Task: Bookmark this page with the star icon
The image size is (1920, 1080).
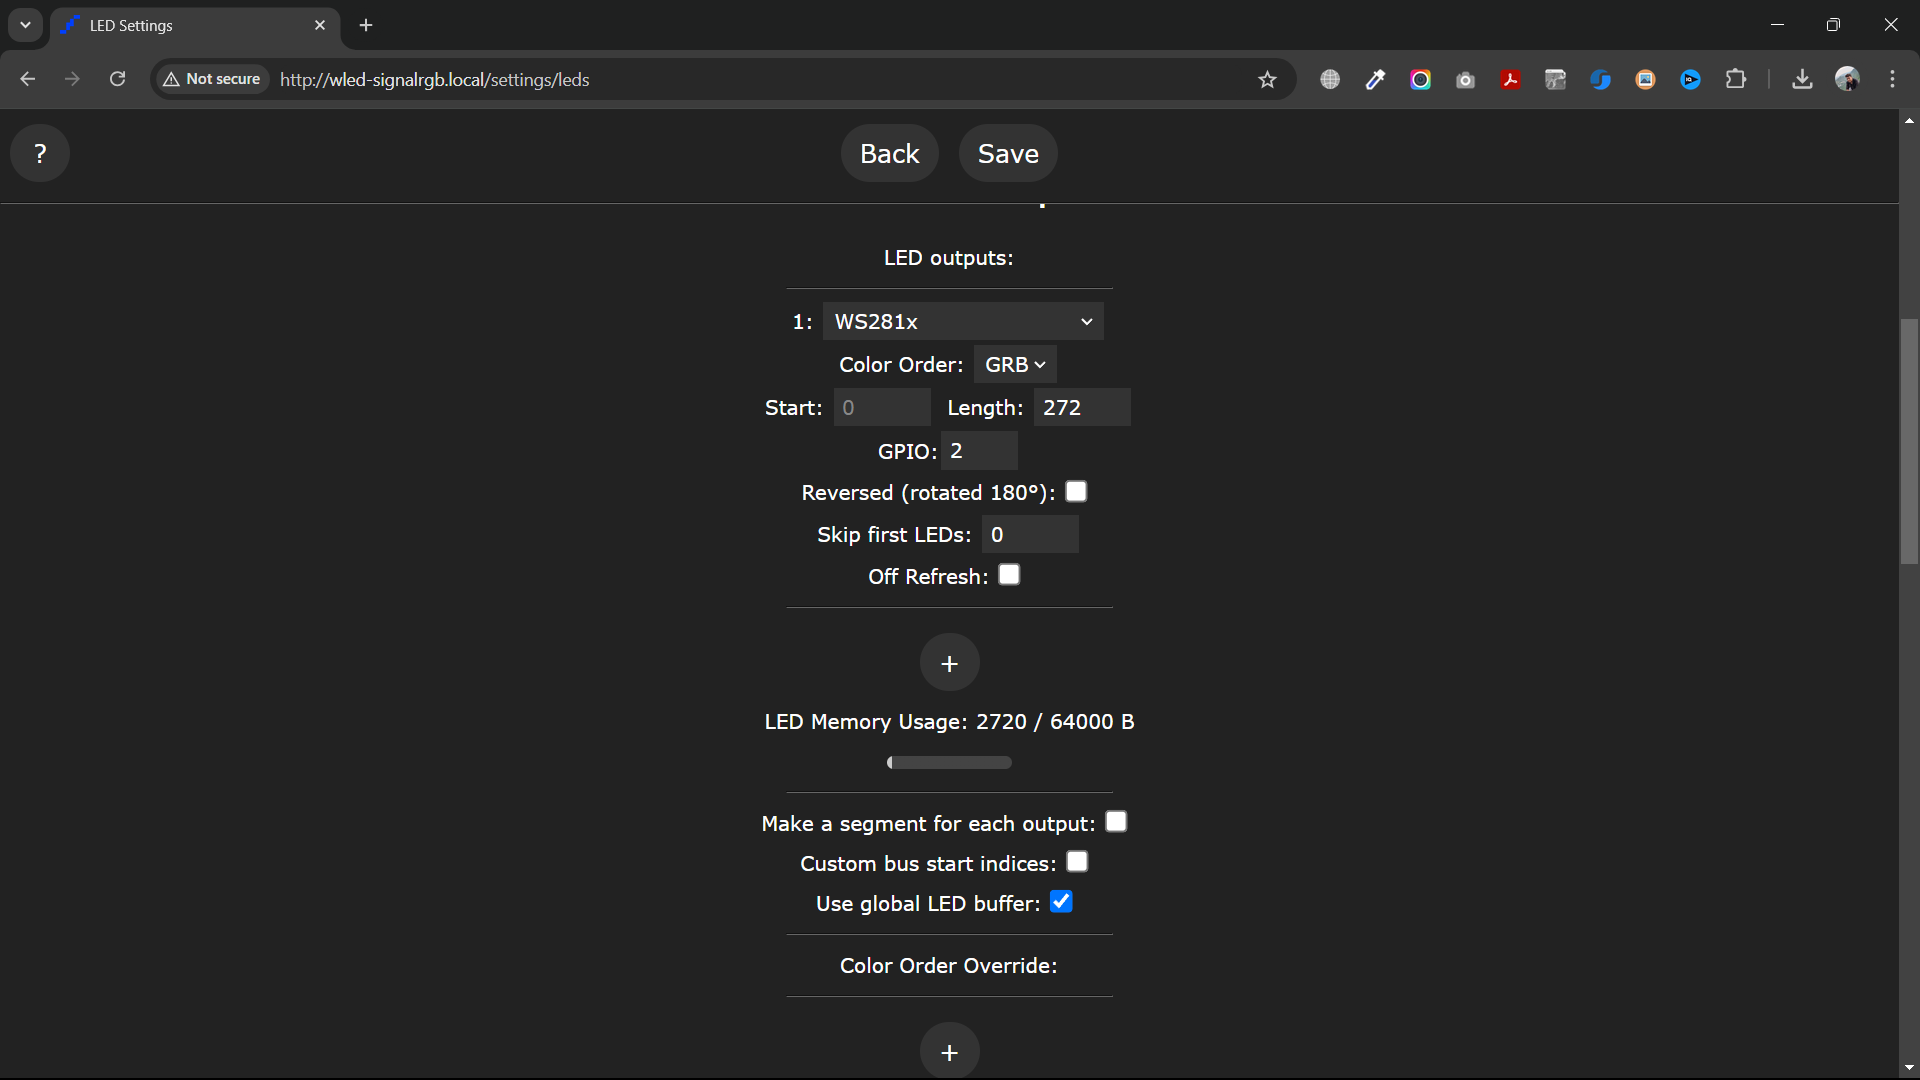Action: tap(1267, 80)
